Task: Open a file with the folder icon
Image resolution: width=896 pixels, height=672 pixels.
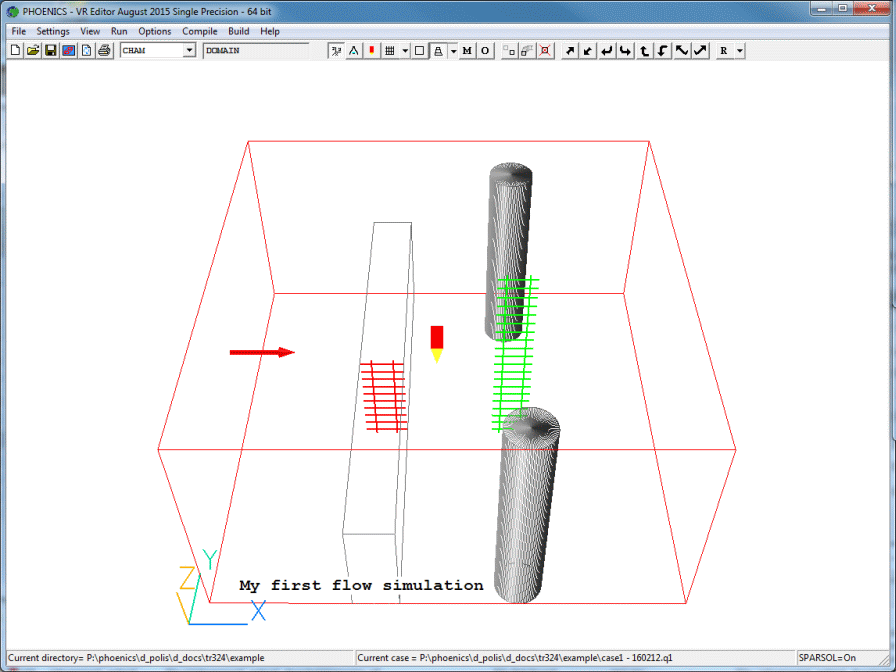Action: click(x=32, y=50)
